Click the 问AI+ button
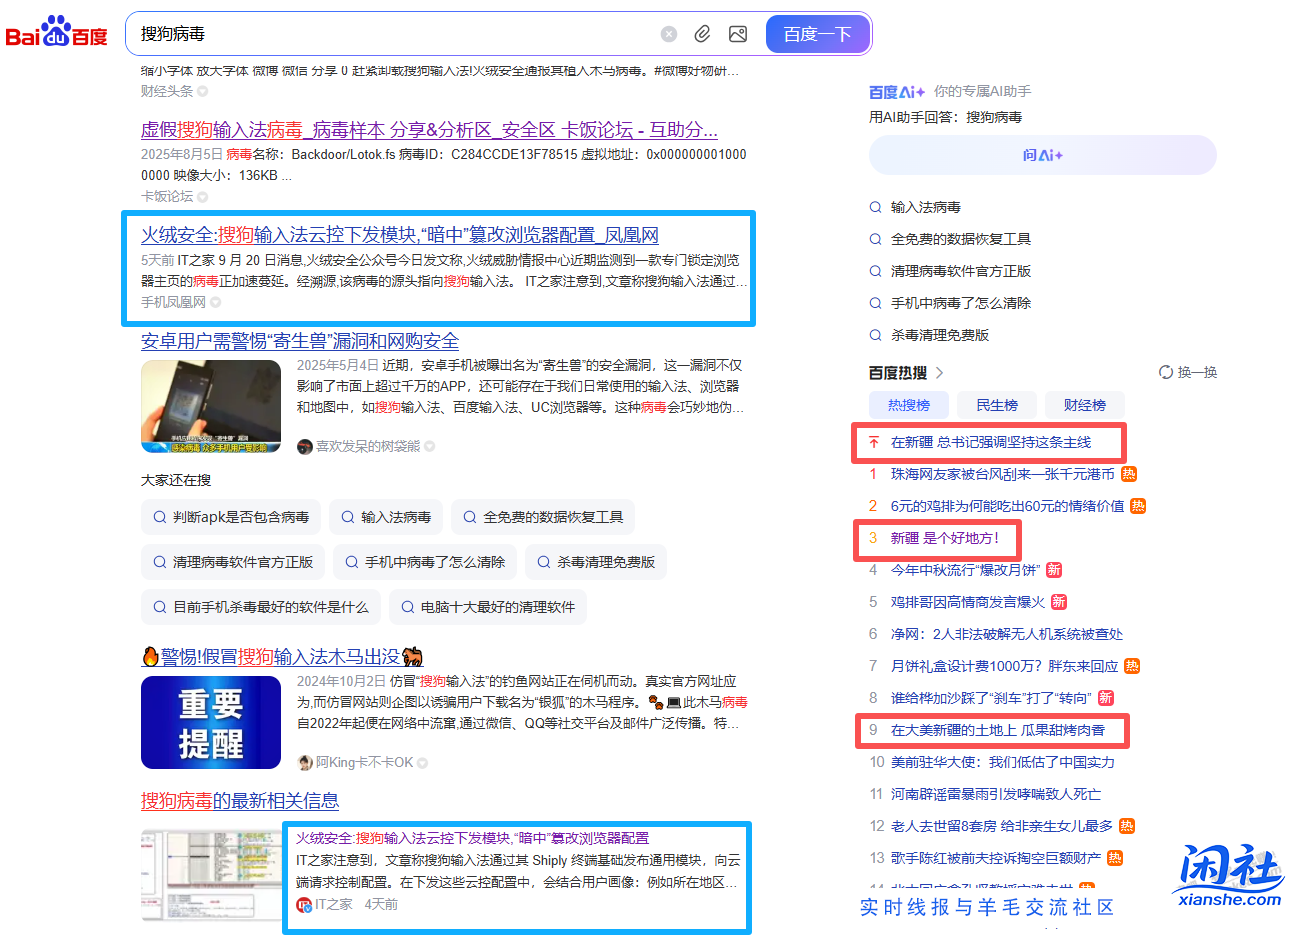Viewport: 1306px width, 936px height. 1041,155
